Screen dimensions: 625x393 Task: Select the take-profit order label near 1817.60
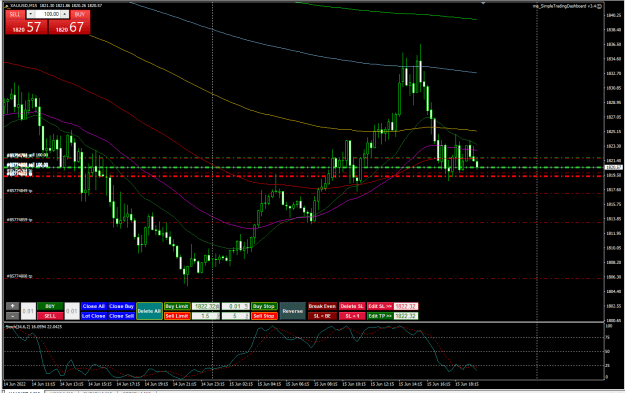click(20, 191)
